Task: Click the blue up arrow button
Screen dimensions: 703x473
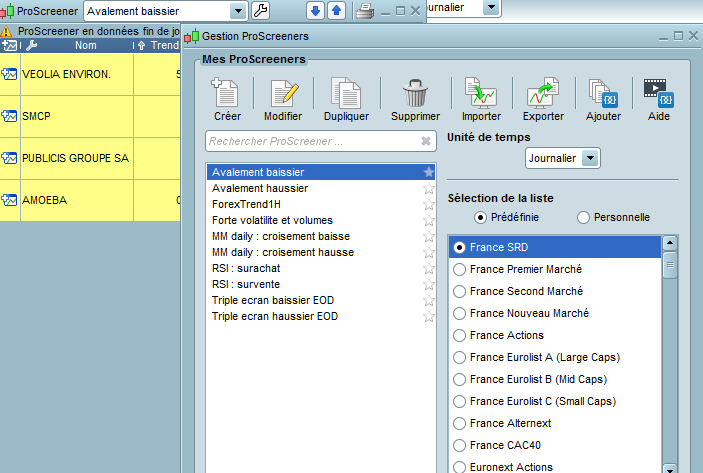Action: 336,10
